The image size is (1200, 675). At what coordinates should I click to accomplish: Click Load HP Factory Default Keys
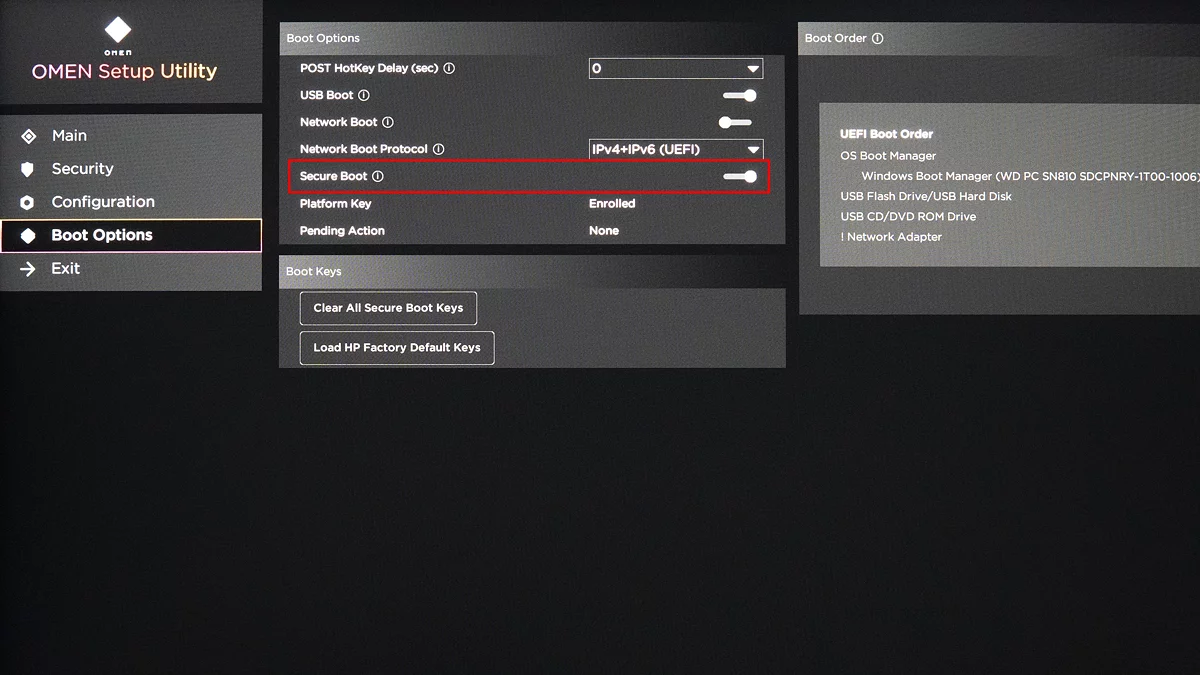click(397, 348)
